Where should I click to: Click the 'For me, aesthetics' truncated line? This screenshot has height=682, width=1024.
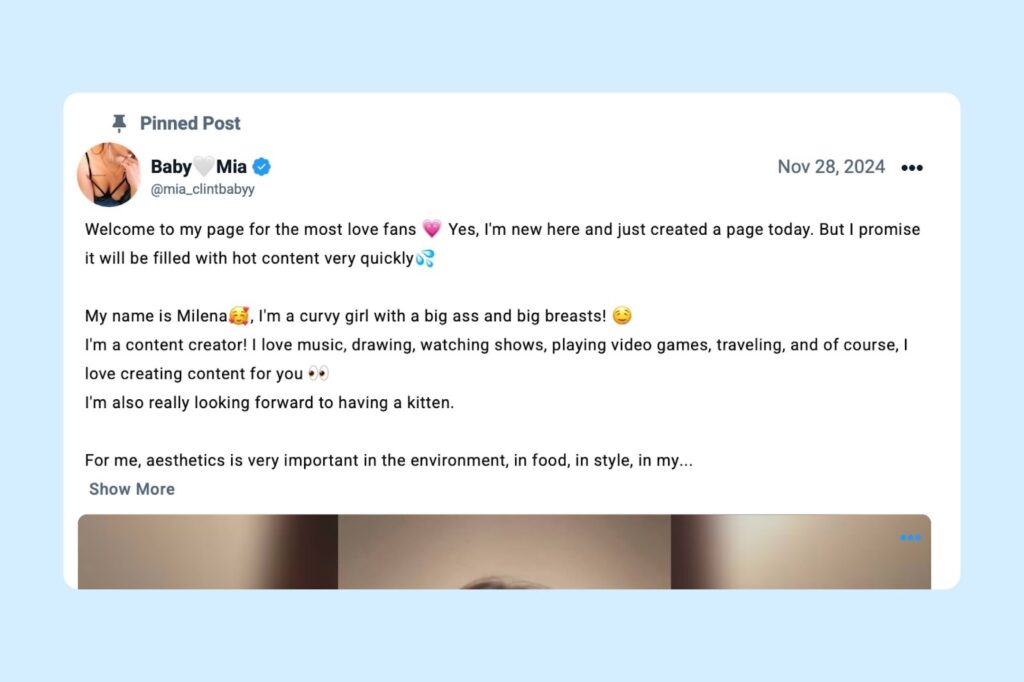coord(388,461)
